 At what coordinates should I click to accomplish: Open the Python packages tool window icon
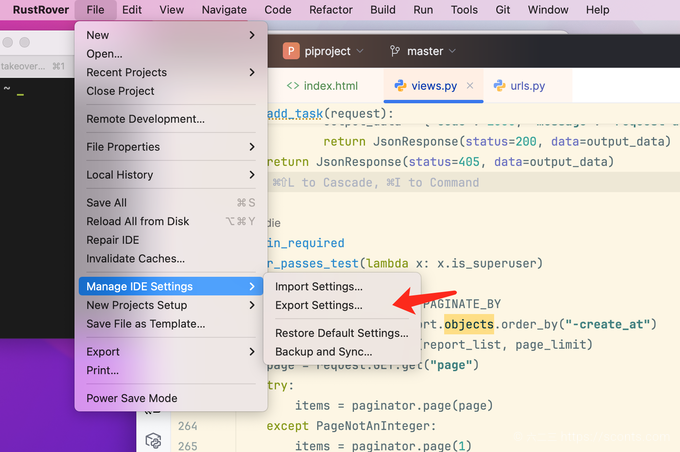(x=153, y=440)
